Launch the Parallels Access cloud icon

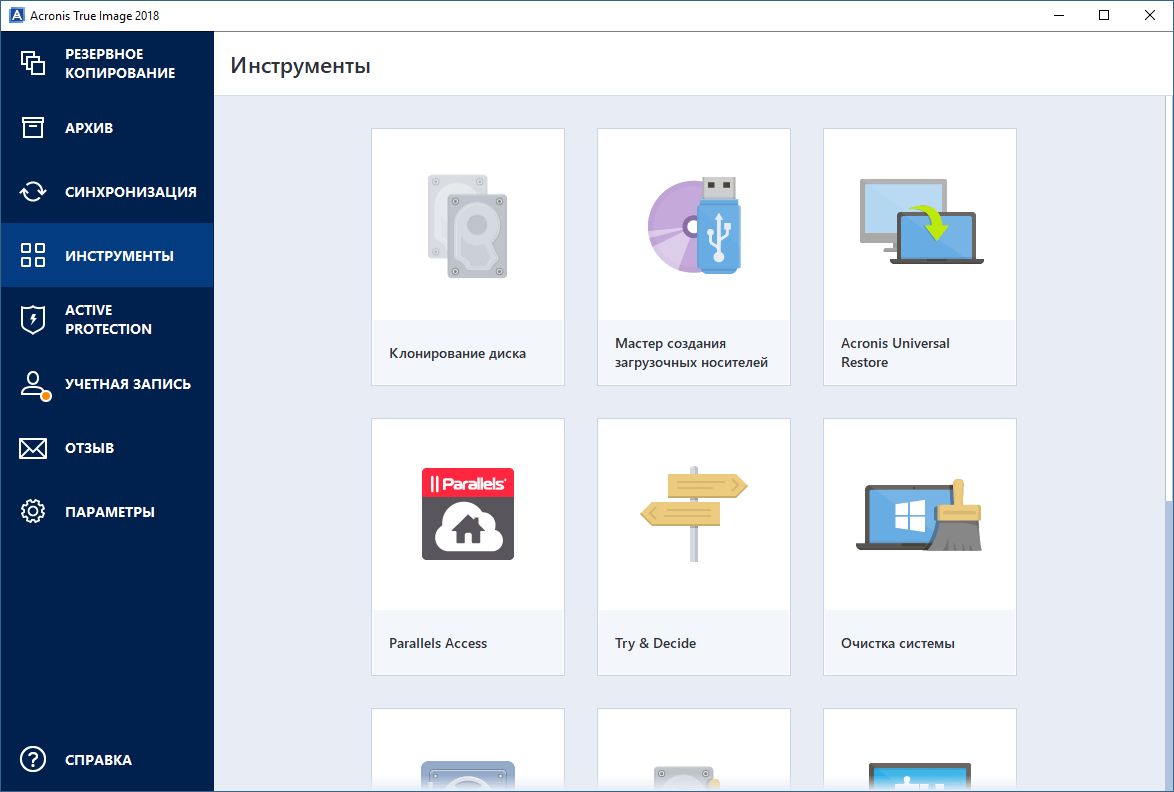click(467, 514)
